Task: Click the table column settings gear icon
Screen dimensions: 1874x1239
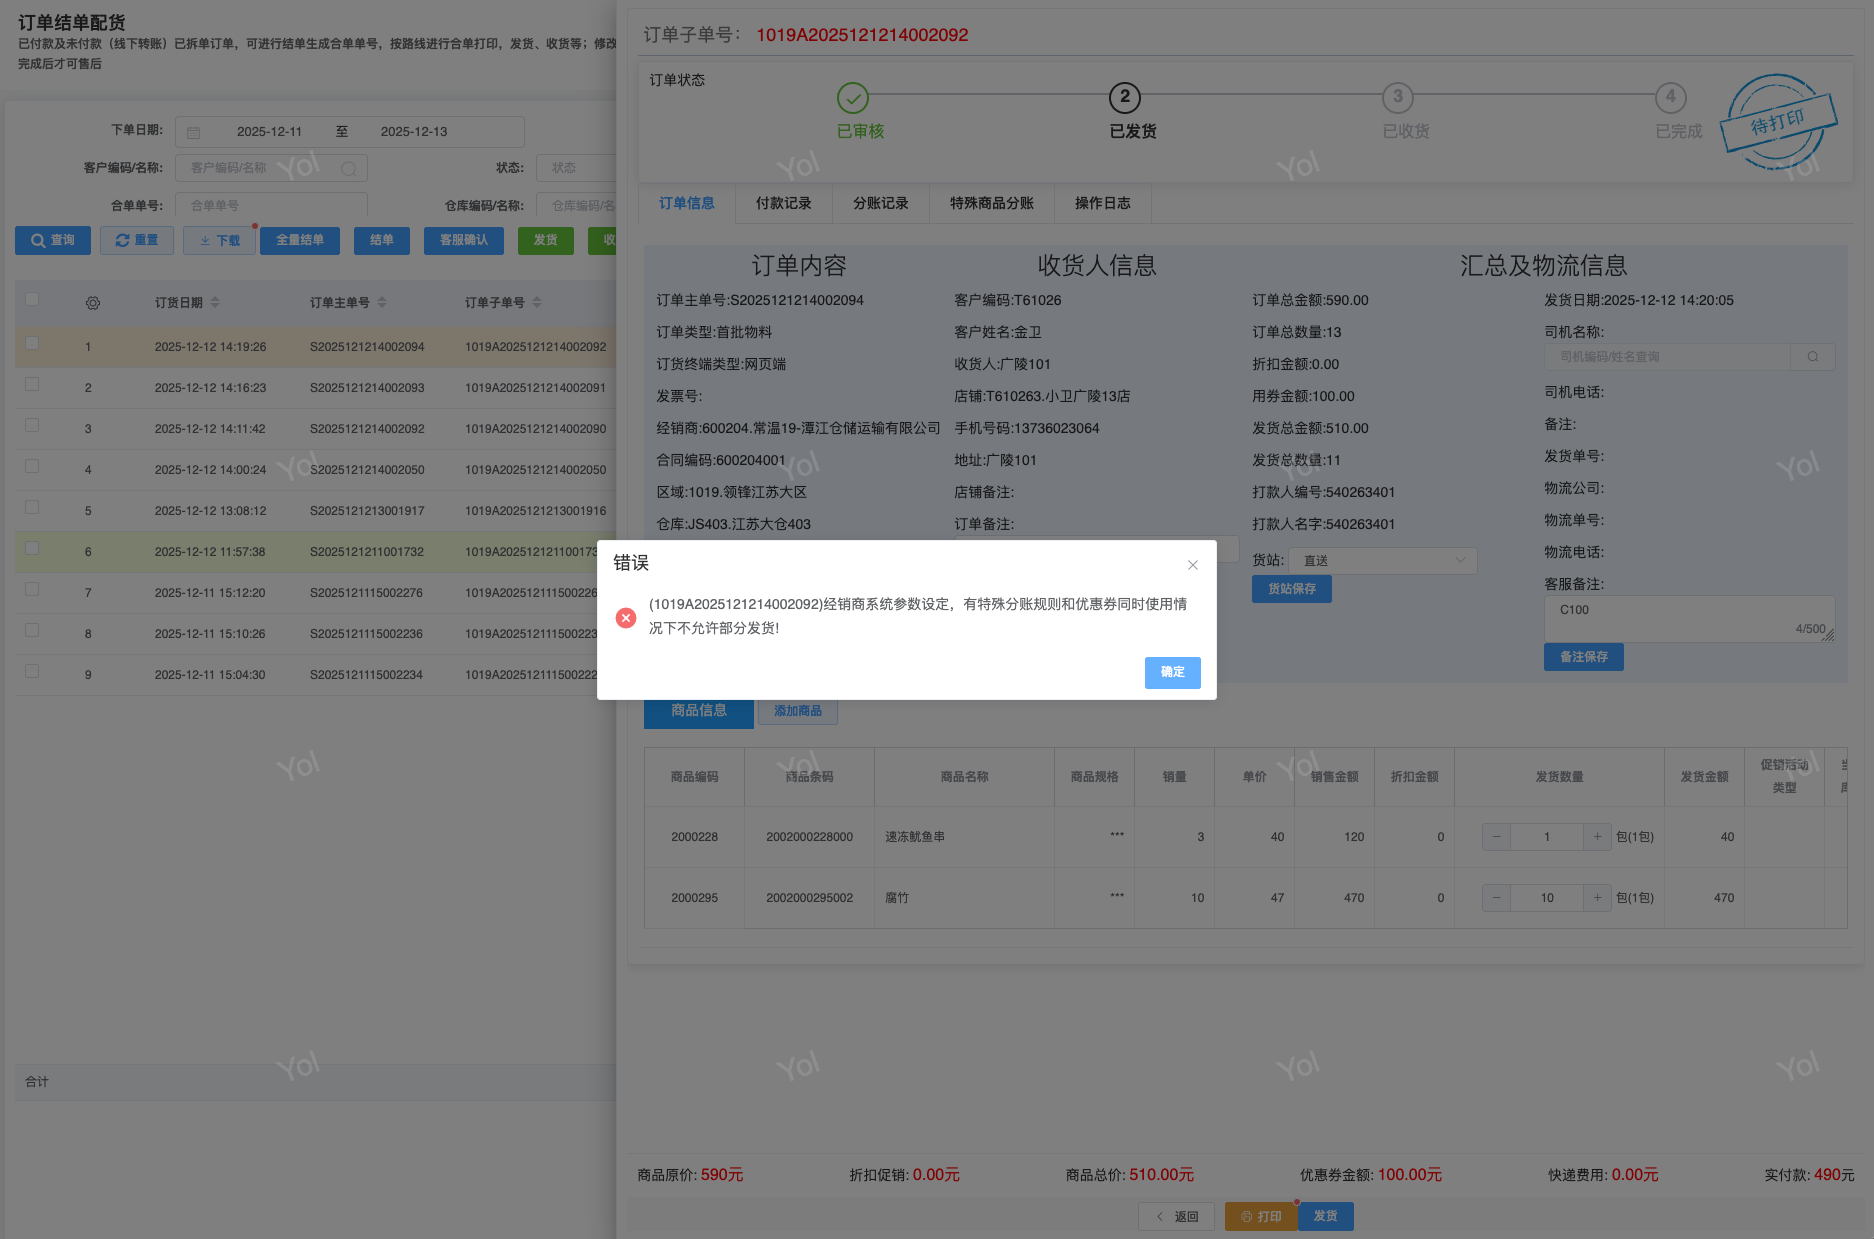Action: click(93, 303)
